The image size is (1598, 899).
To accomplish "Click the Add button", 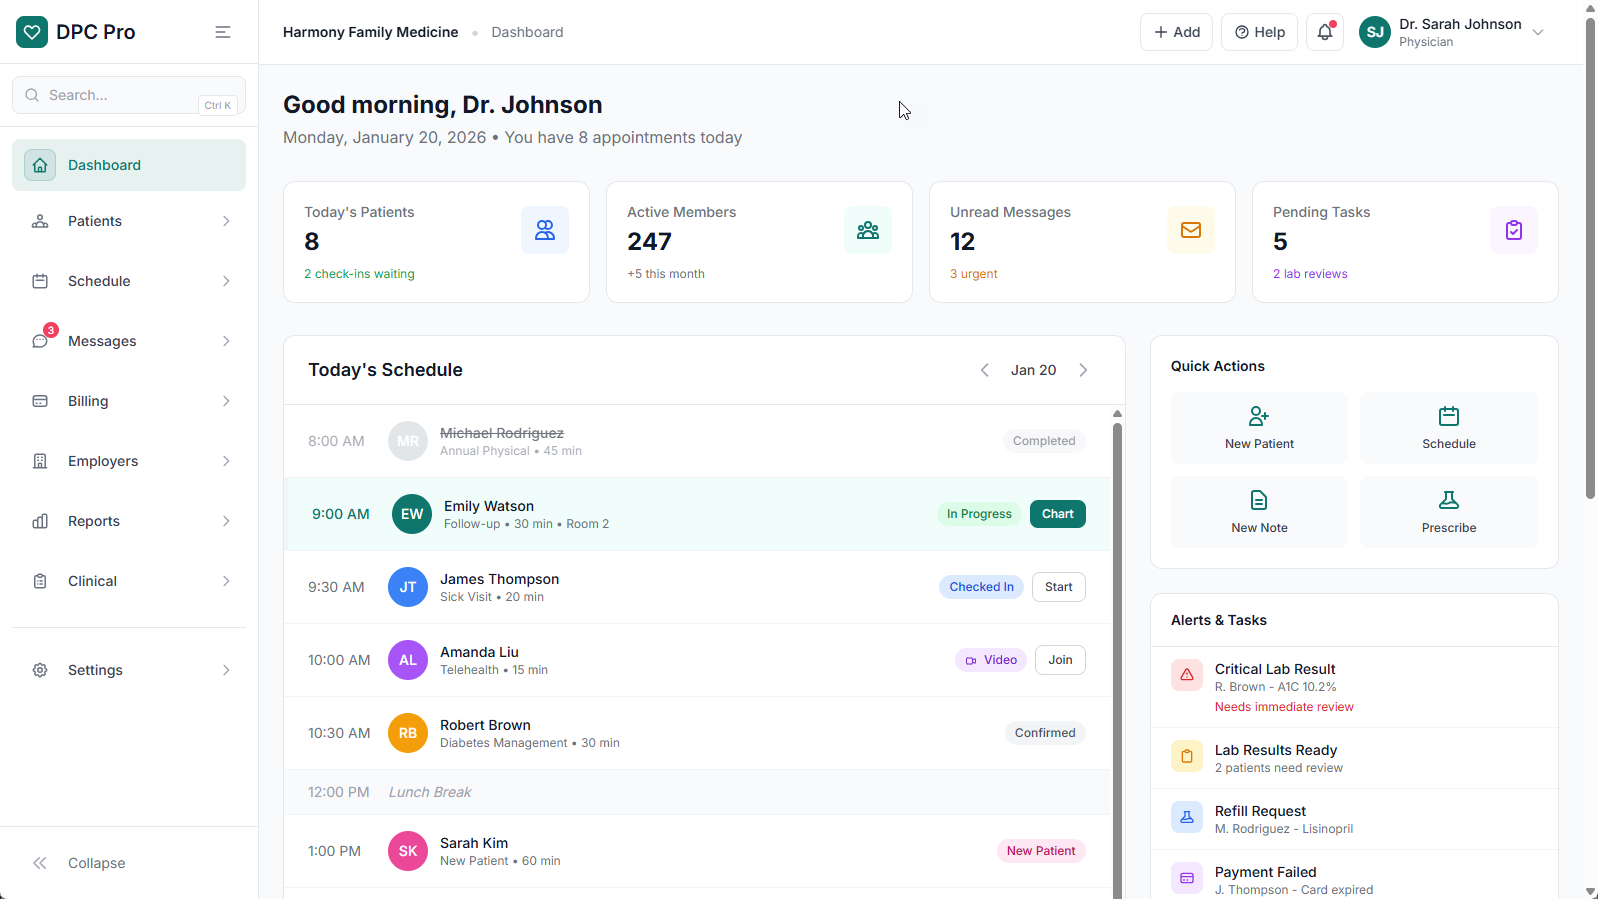I will [x=1176, y=32].
